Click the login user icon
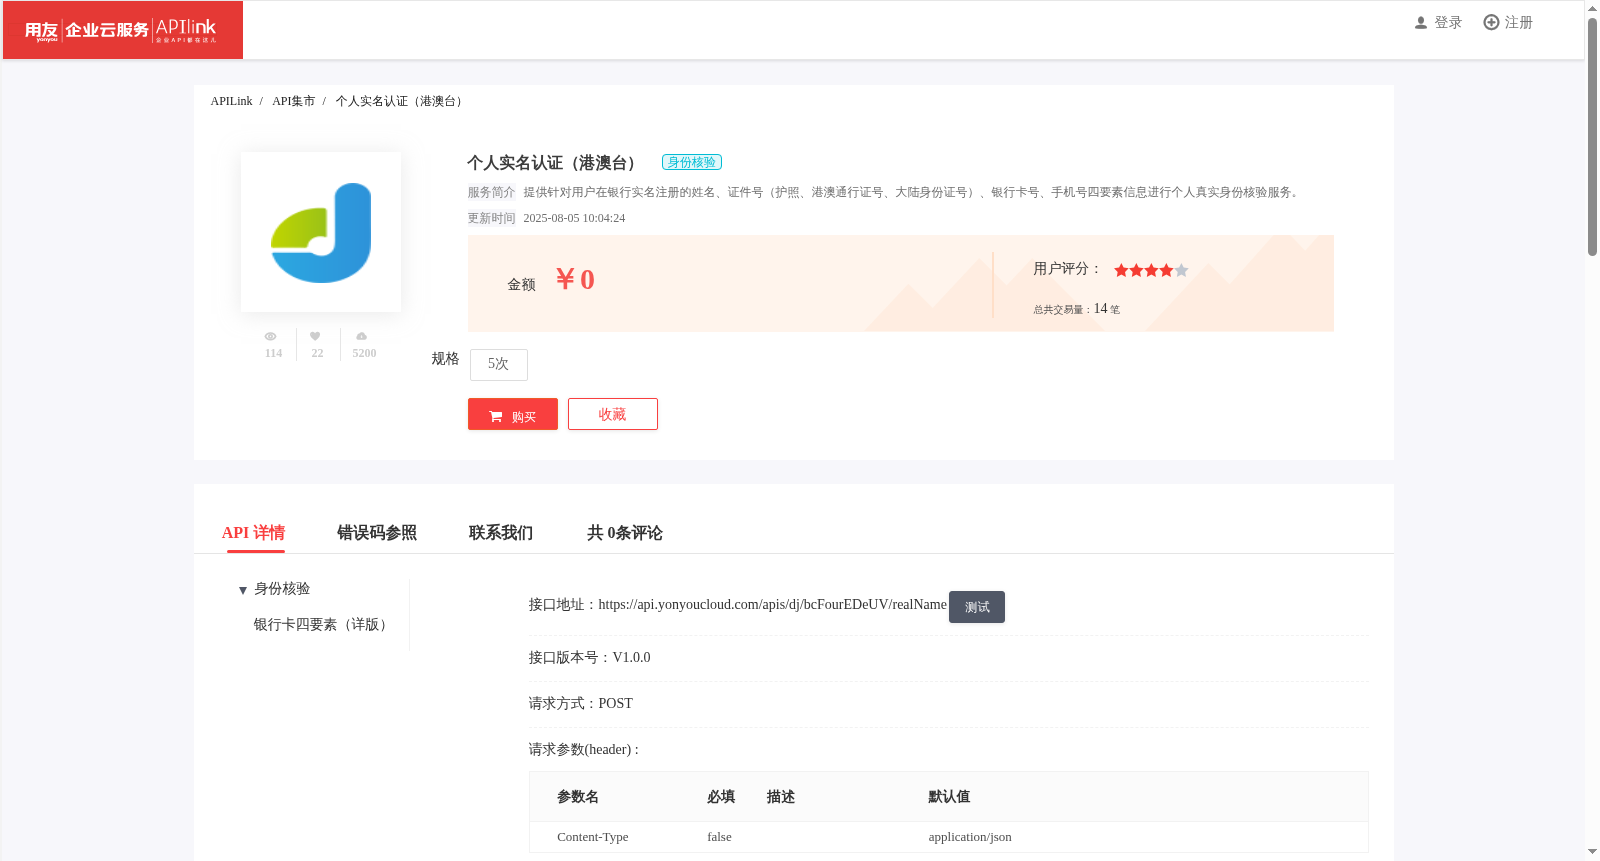1600x861 pixels. (1420, 22)
